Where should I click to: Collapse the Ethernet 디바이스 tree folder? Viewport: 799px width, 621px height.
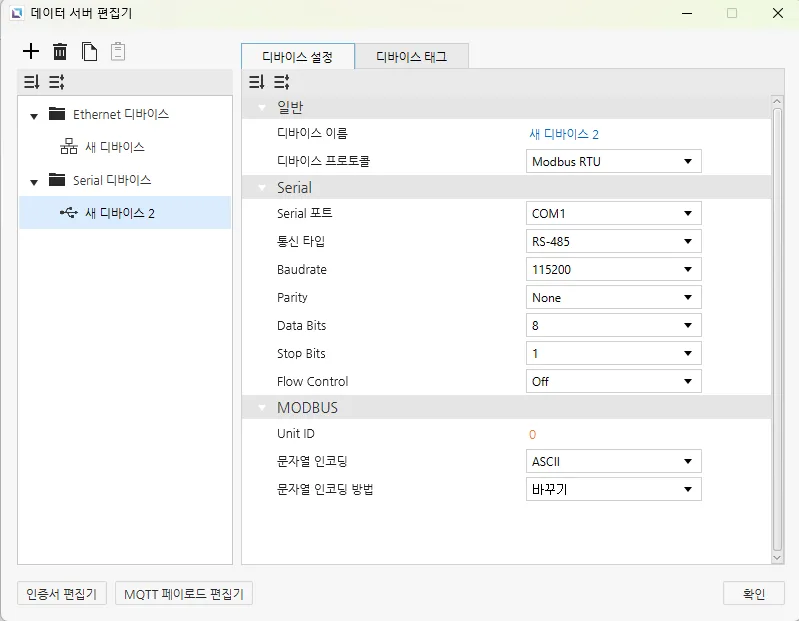coord(34,116)
